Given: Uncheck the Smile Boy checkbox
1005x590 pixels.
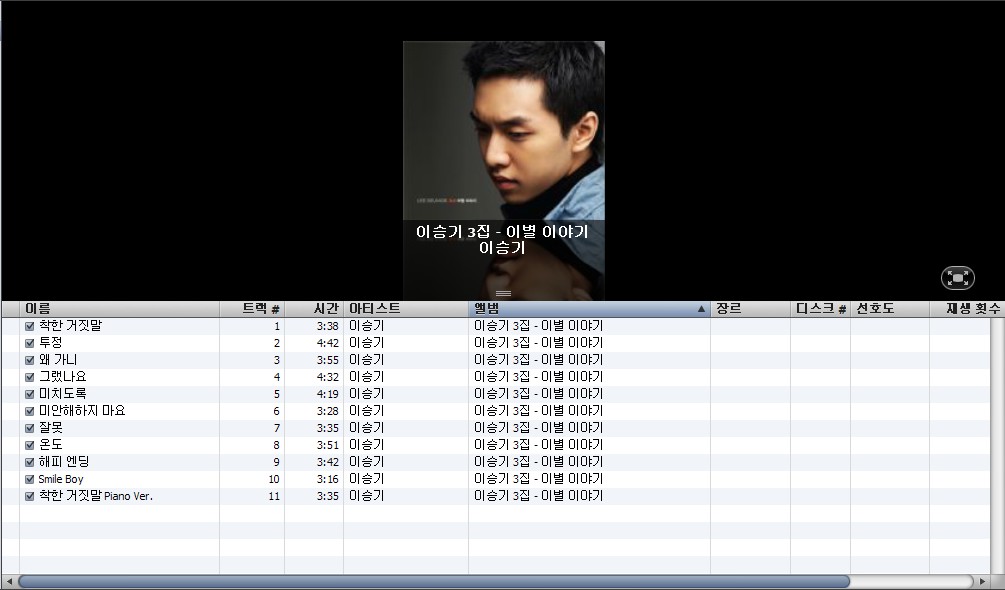Looking at the screenshot, I should (29, 479).
